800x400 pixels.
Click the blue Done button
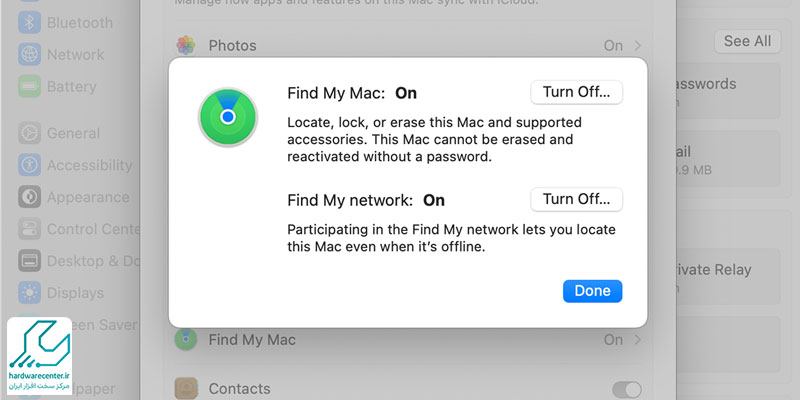pyautogui.click(x=592, y=291)
